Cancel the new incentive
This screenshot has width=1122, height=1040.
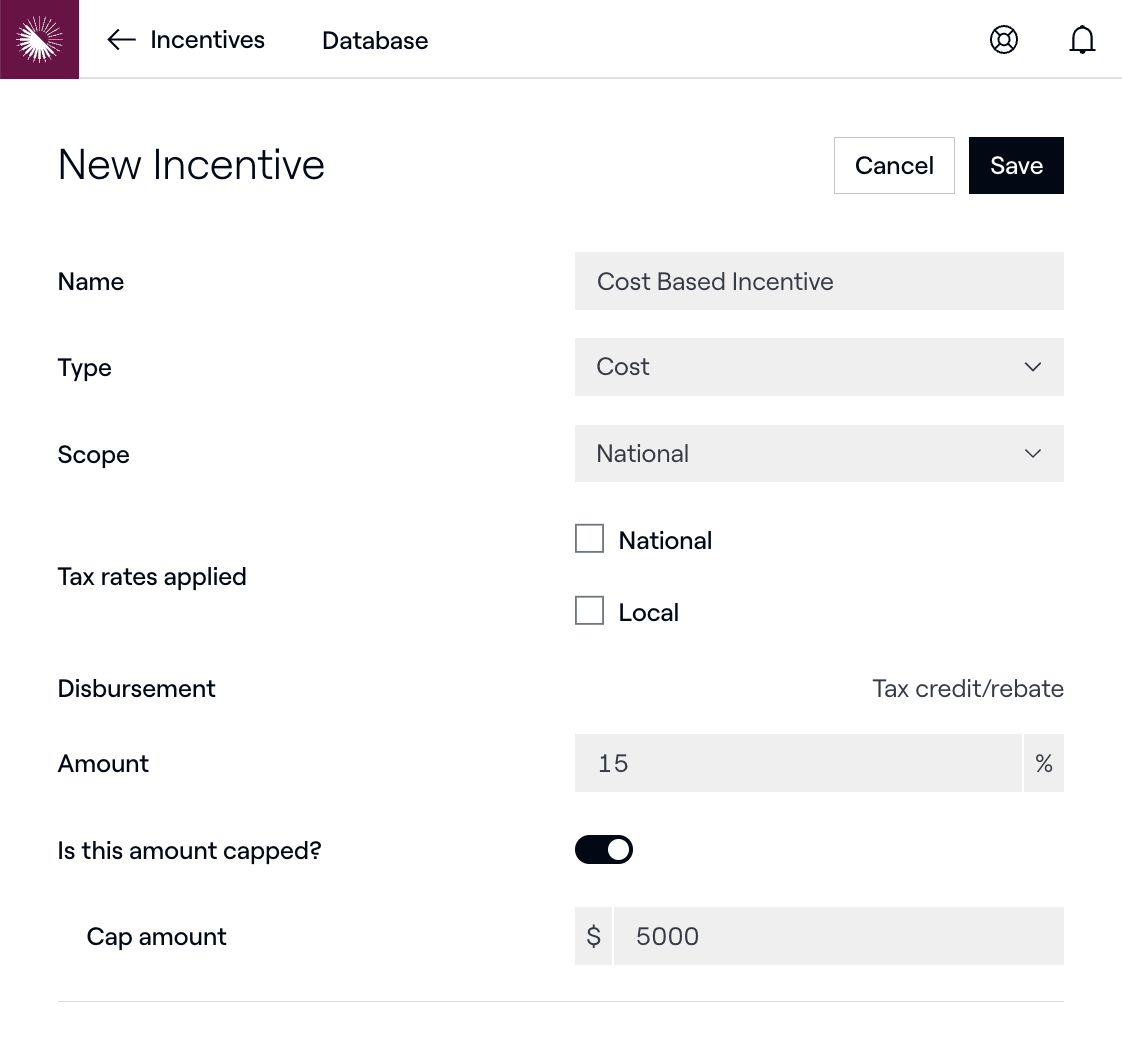pos(894,166)
